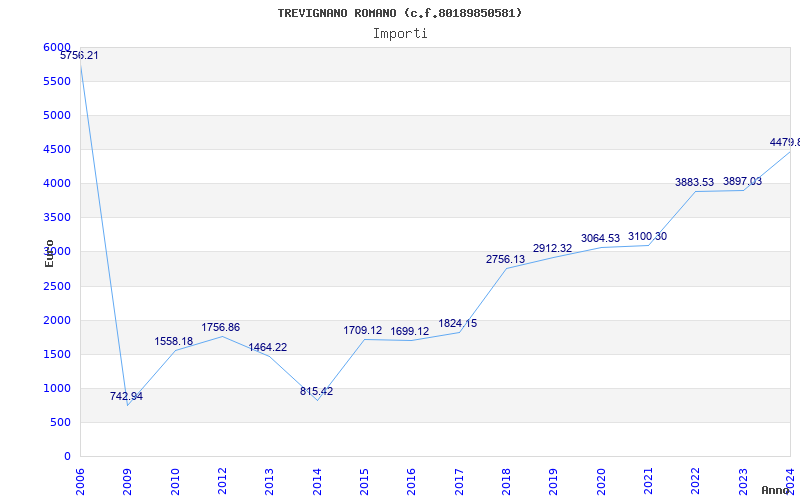Click the y-axis tick 2000
Image resolution: width=800 pixels, height=500 pixels.
point(57,320)
